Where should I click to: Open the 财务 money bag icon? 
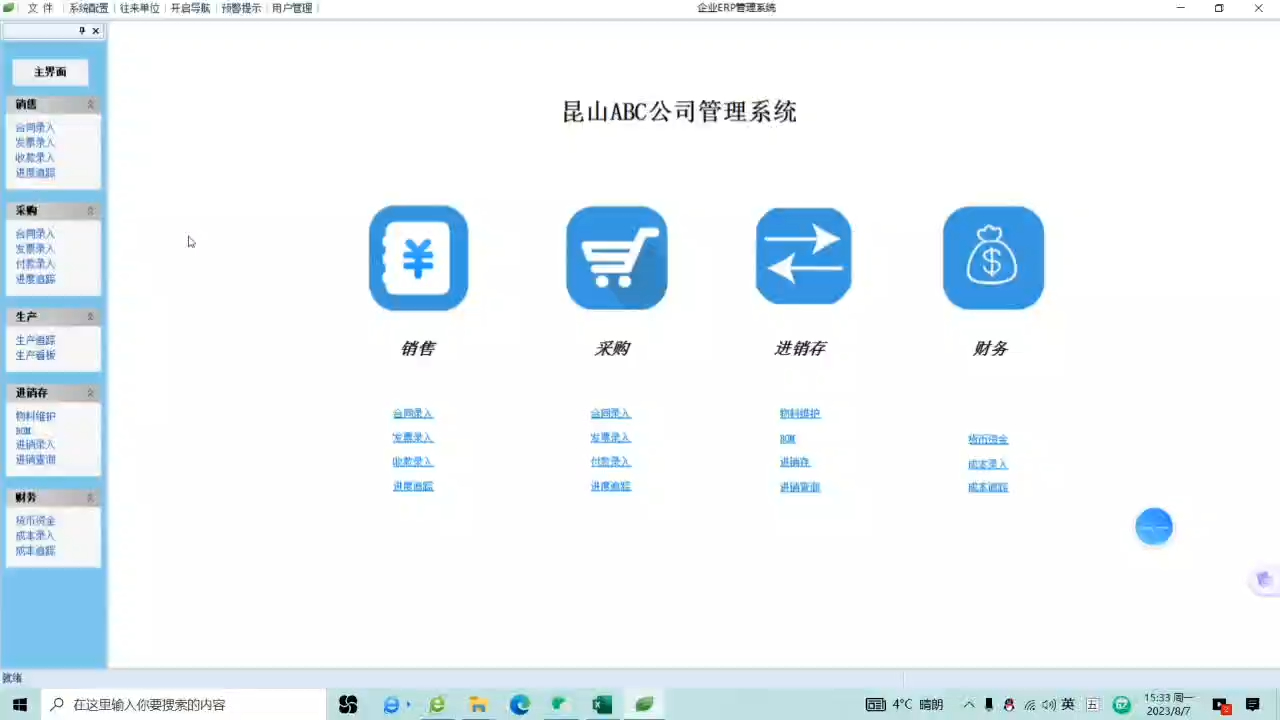tap(993, 257)
